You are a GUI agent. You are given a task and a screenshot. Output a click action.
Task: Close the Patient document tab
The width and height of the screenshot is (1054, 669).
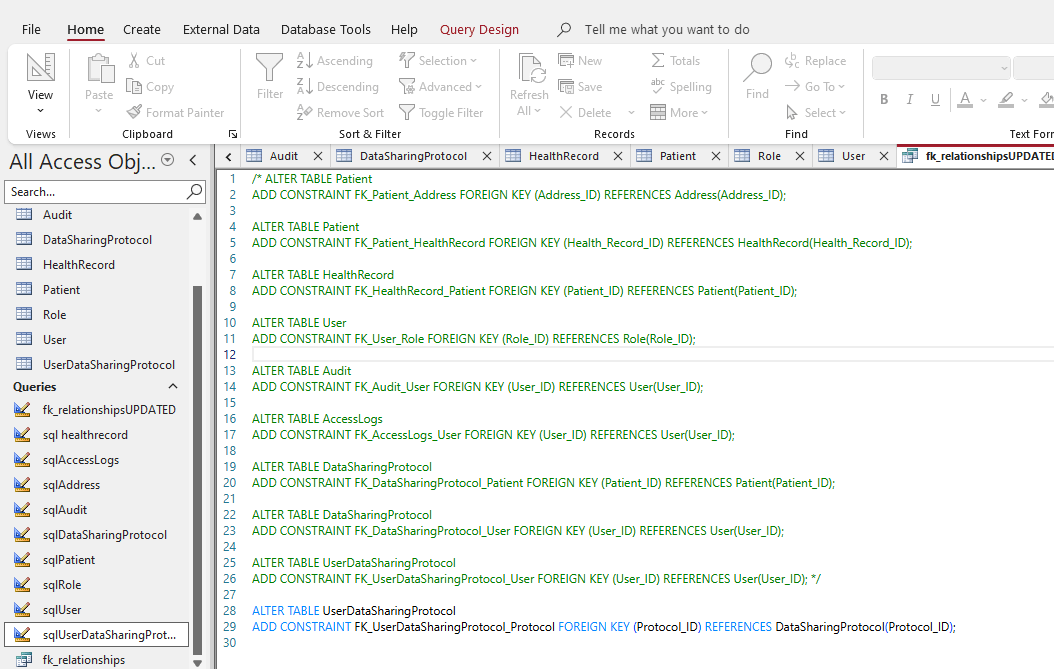716,156
